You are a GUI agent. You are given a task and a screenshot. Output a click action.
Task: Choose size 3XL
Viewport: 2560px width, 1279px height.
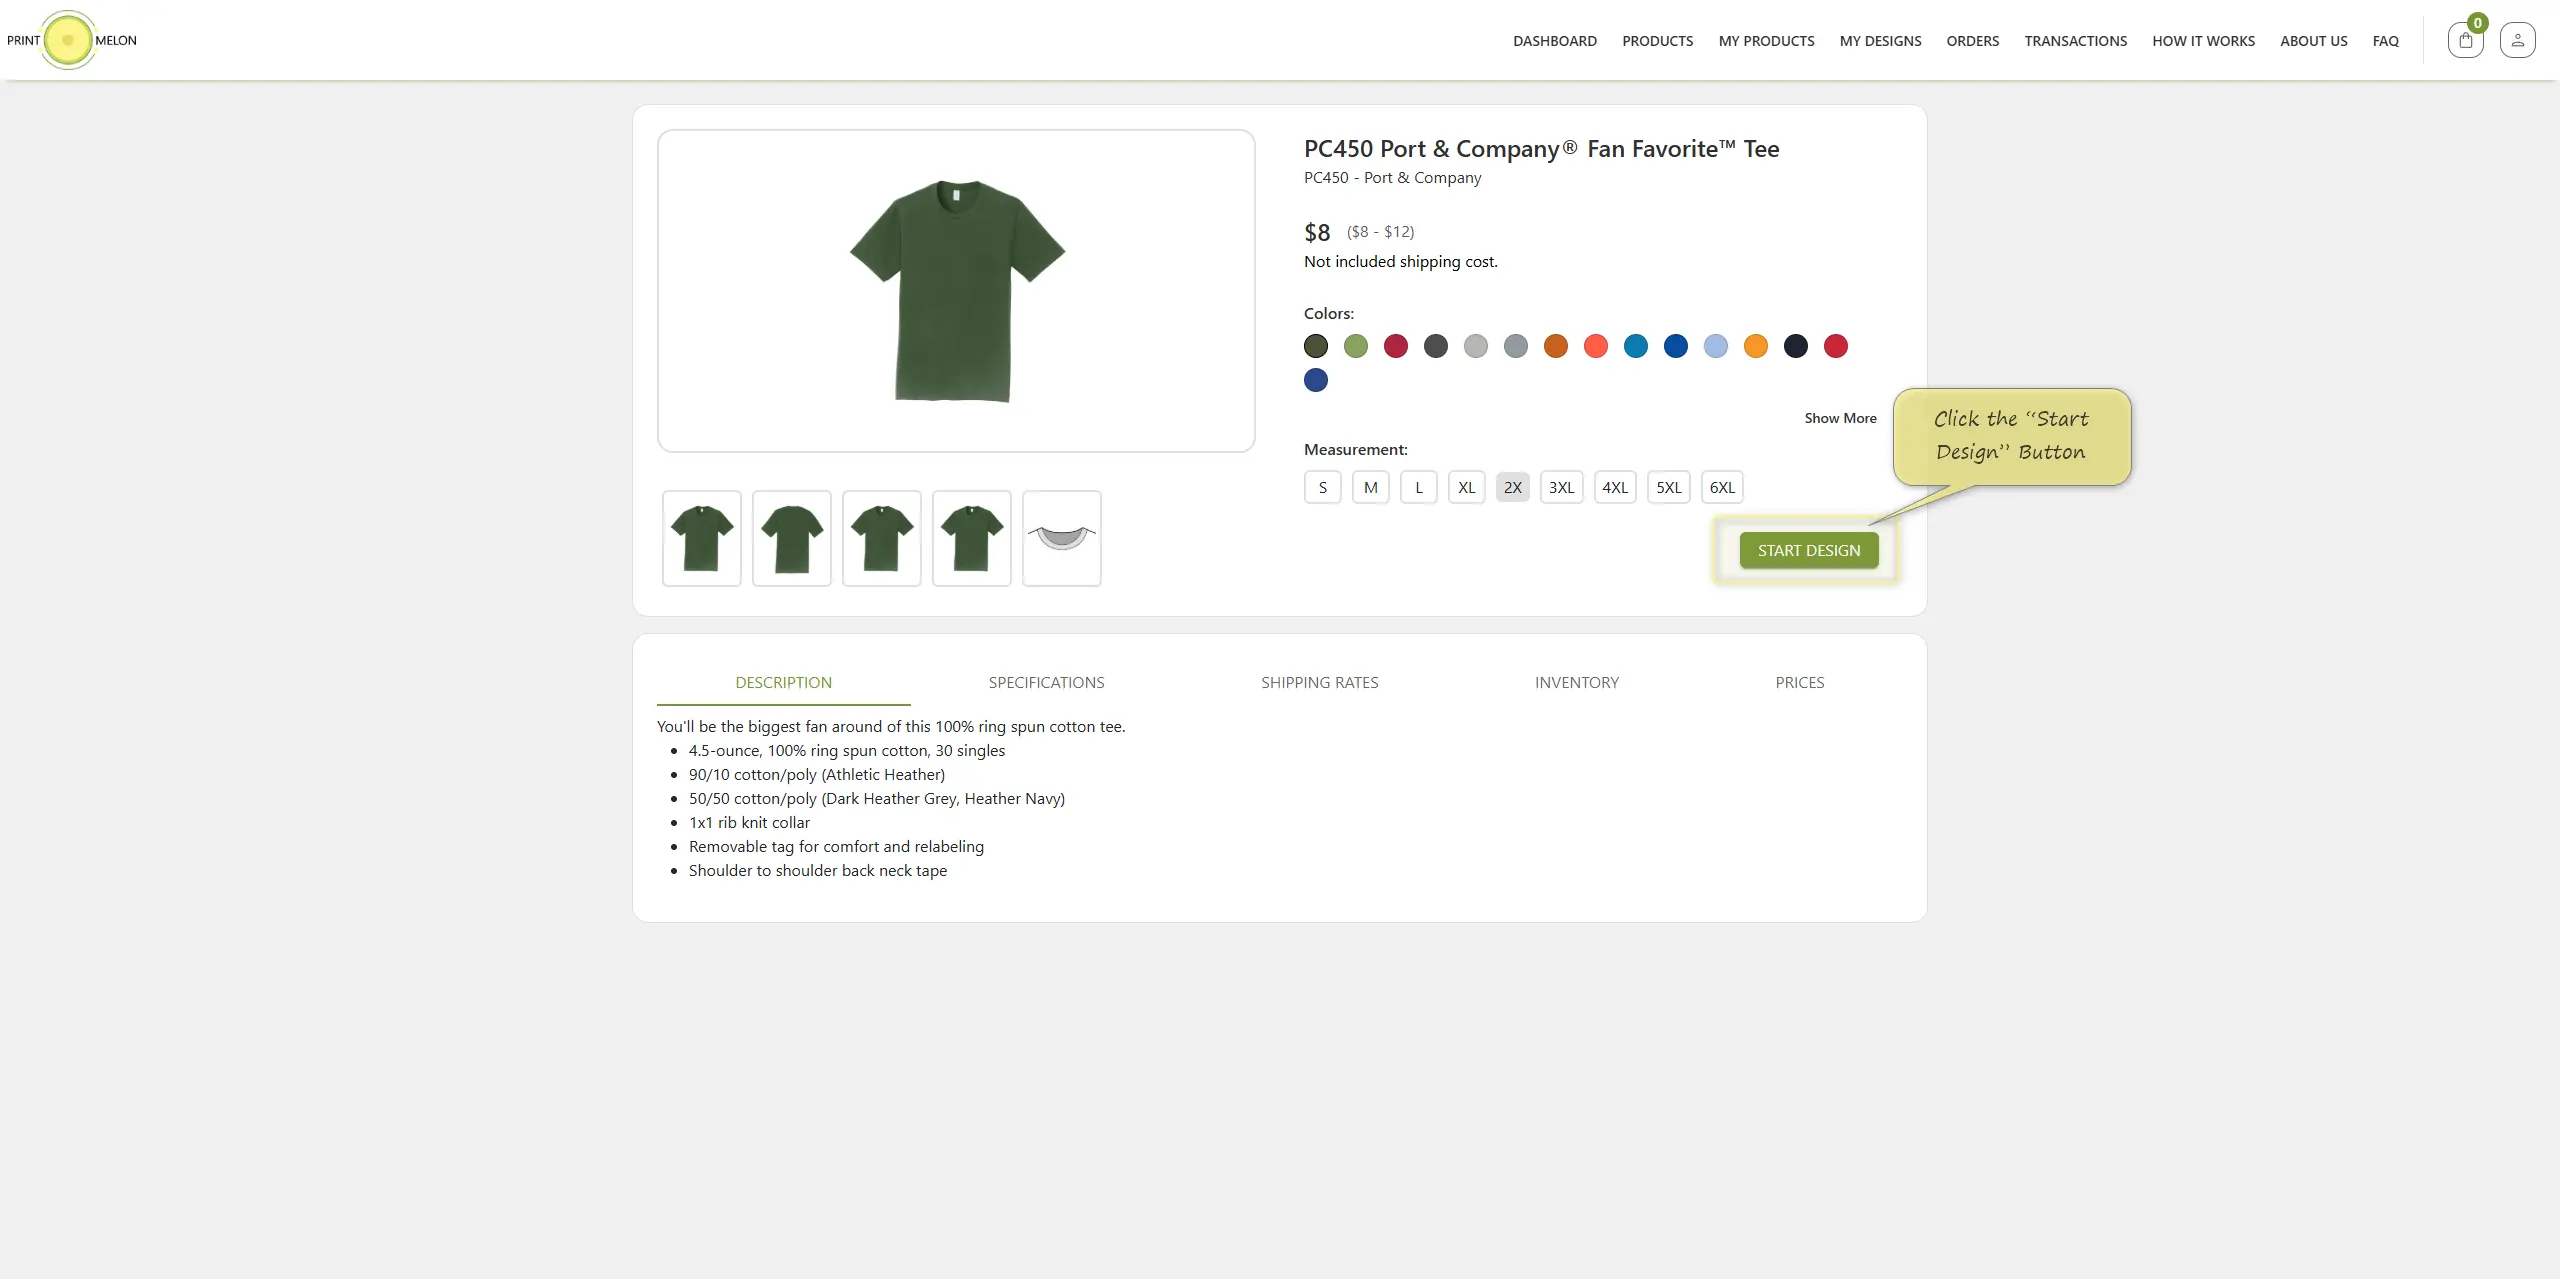[1561, 488]
